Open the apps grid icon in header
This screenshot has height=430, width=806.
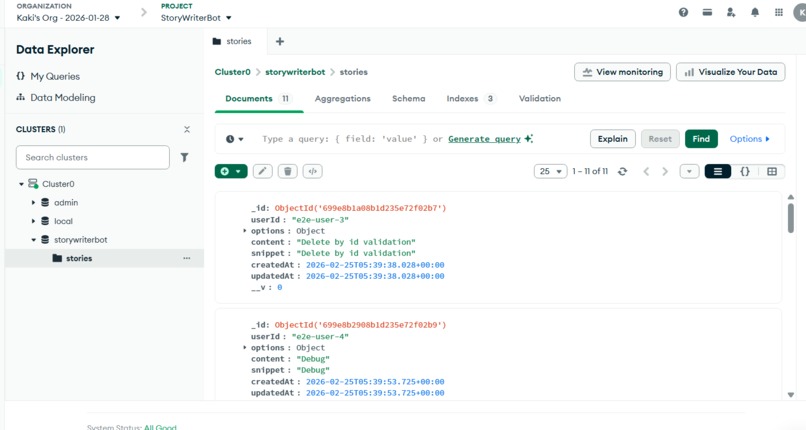click(779, 12)
